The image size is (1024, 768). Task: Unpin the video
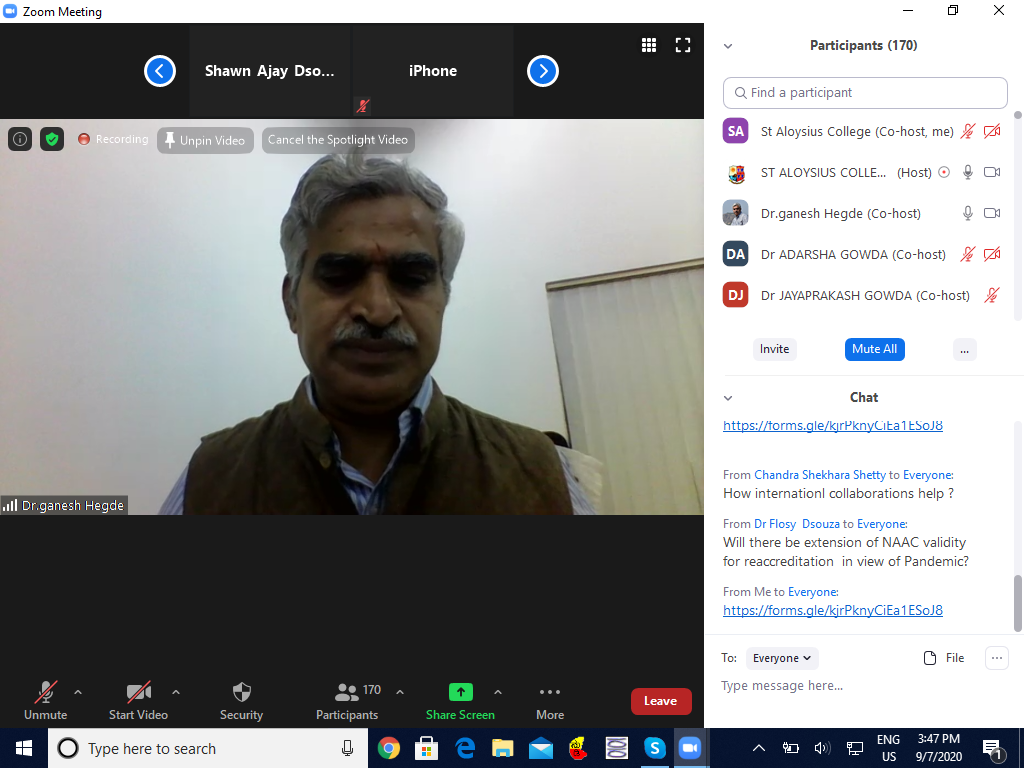pos(205,140)
